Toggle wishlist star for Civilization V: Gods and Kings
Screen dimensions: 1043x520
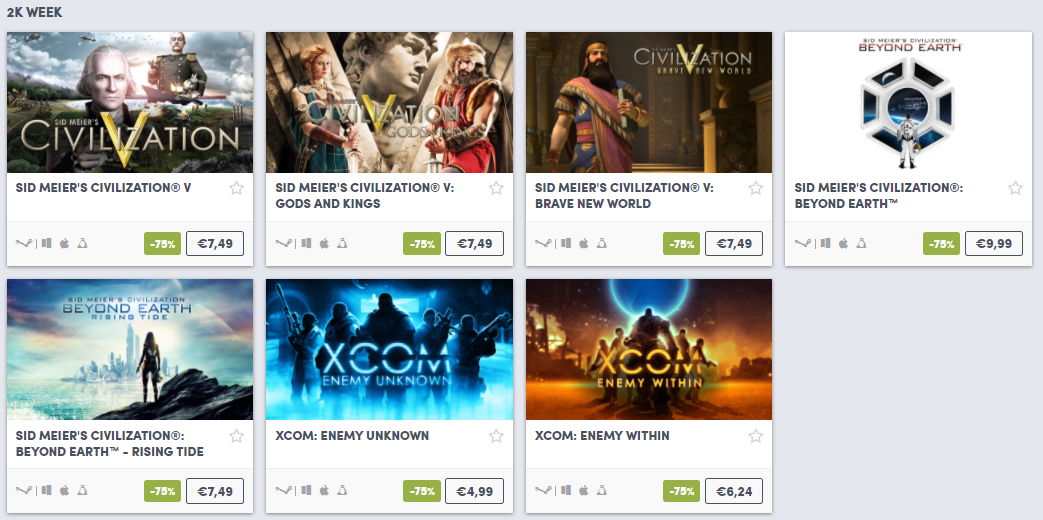(x=496, y=188)
